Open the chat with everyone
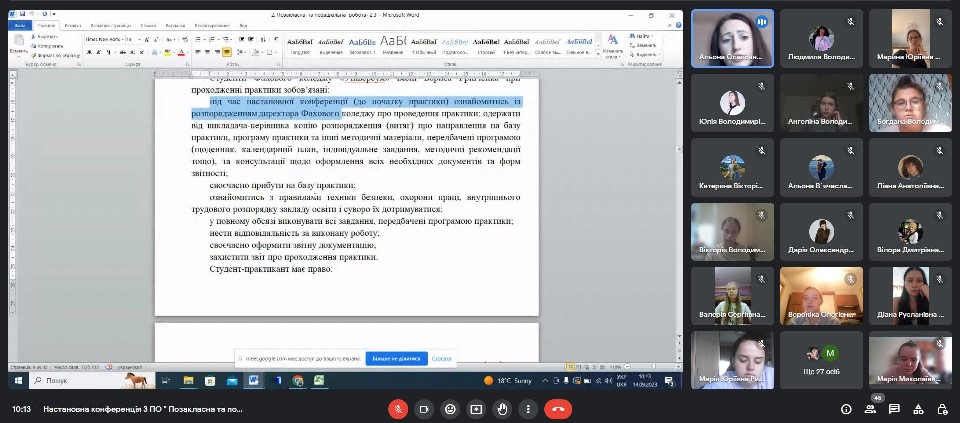This screenshot has height=423, width=960. pyautogui.click(x=894, y=409)
